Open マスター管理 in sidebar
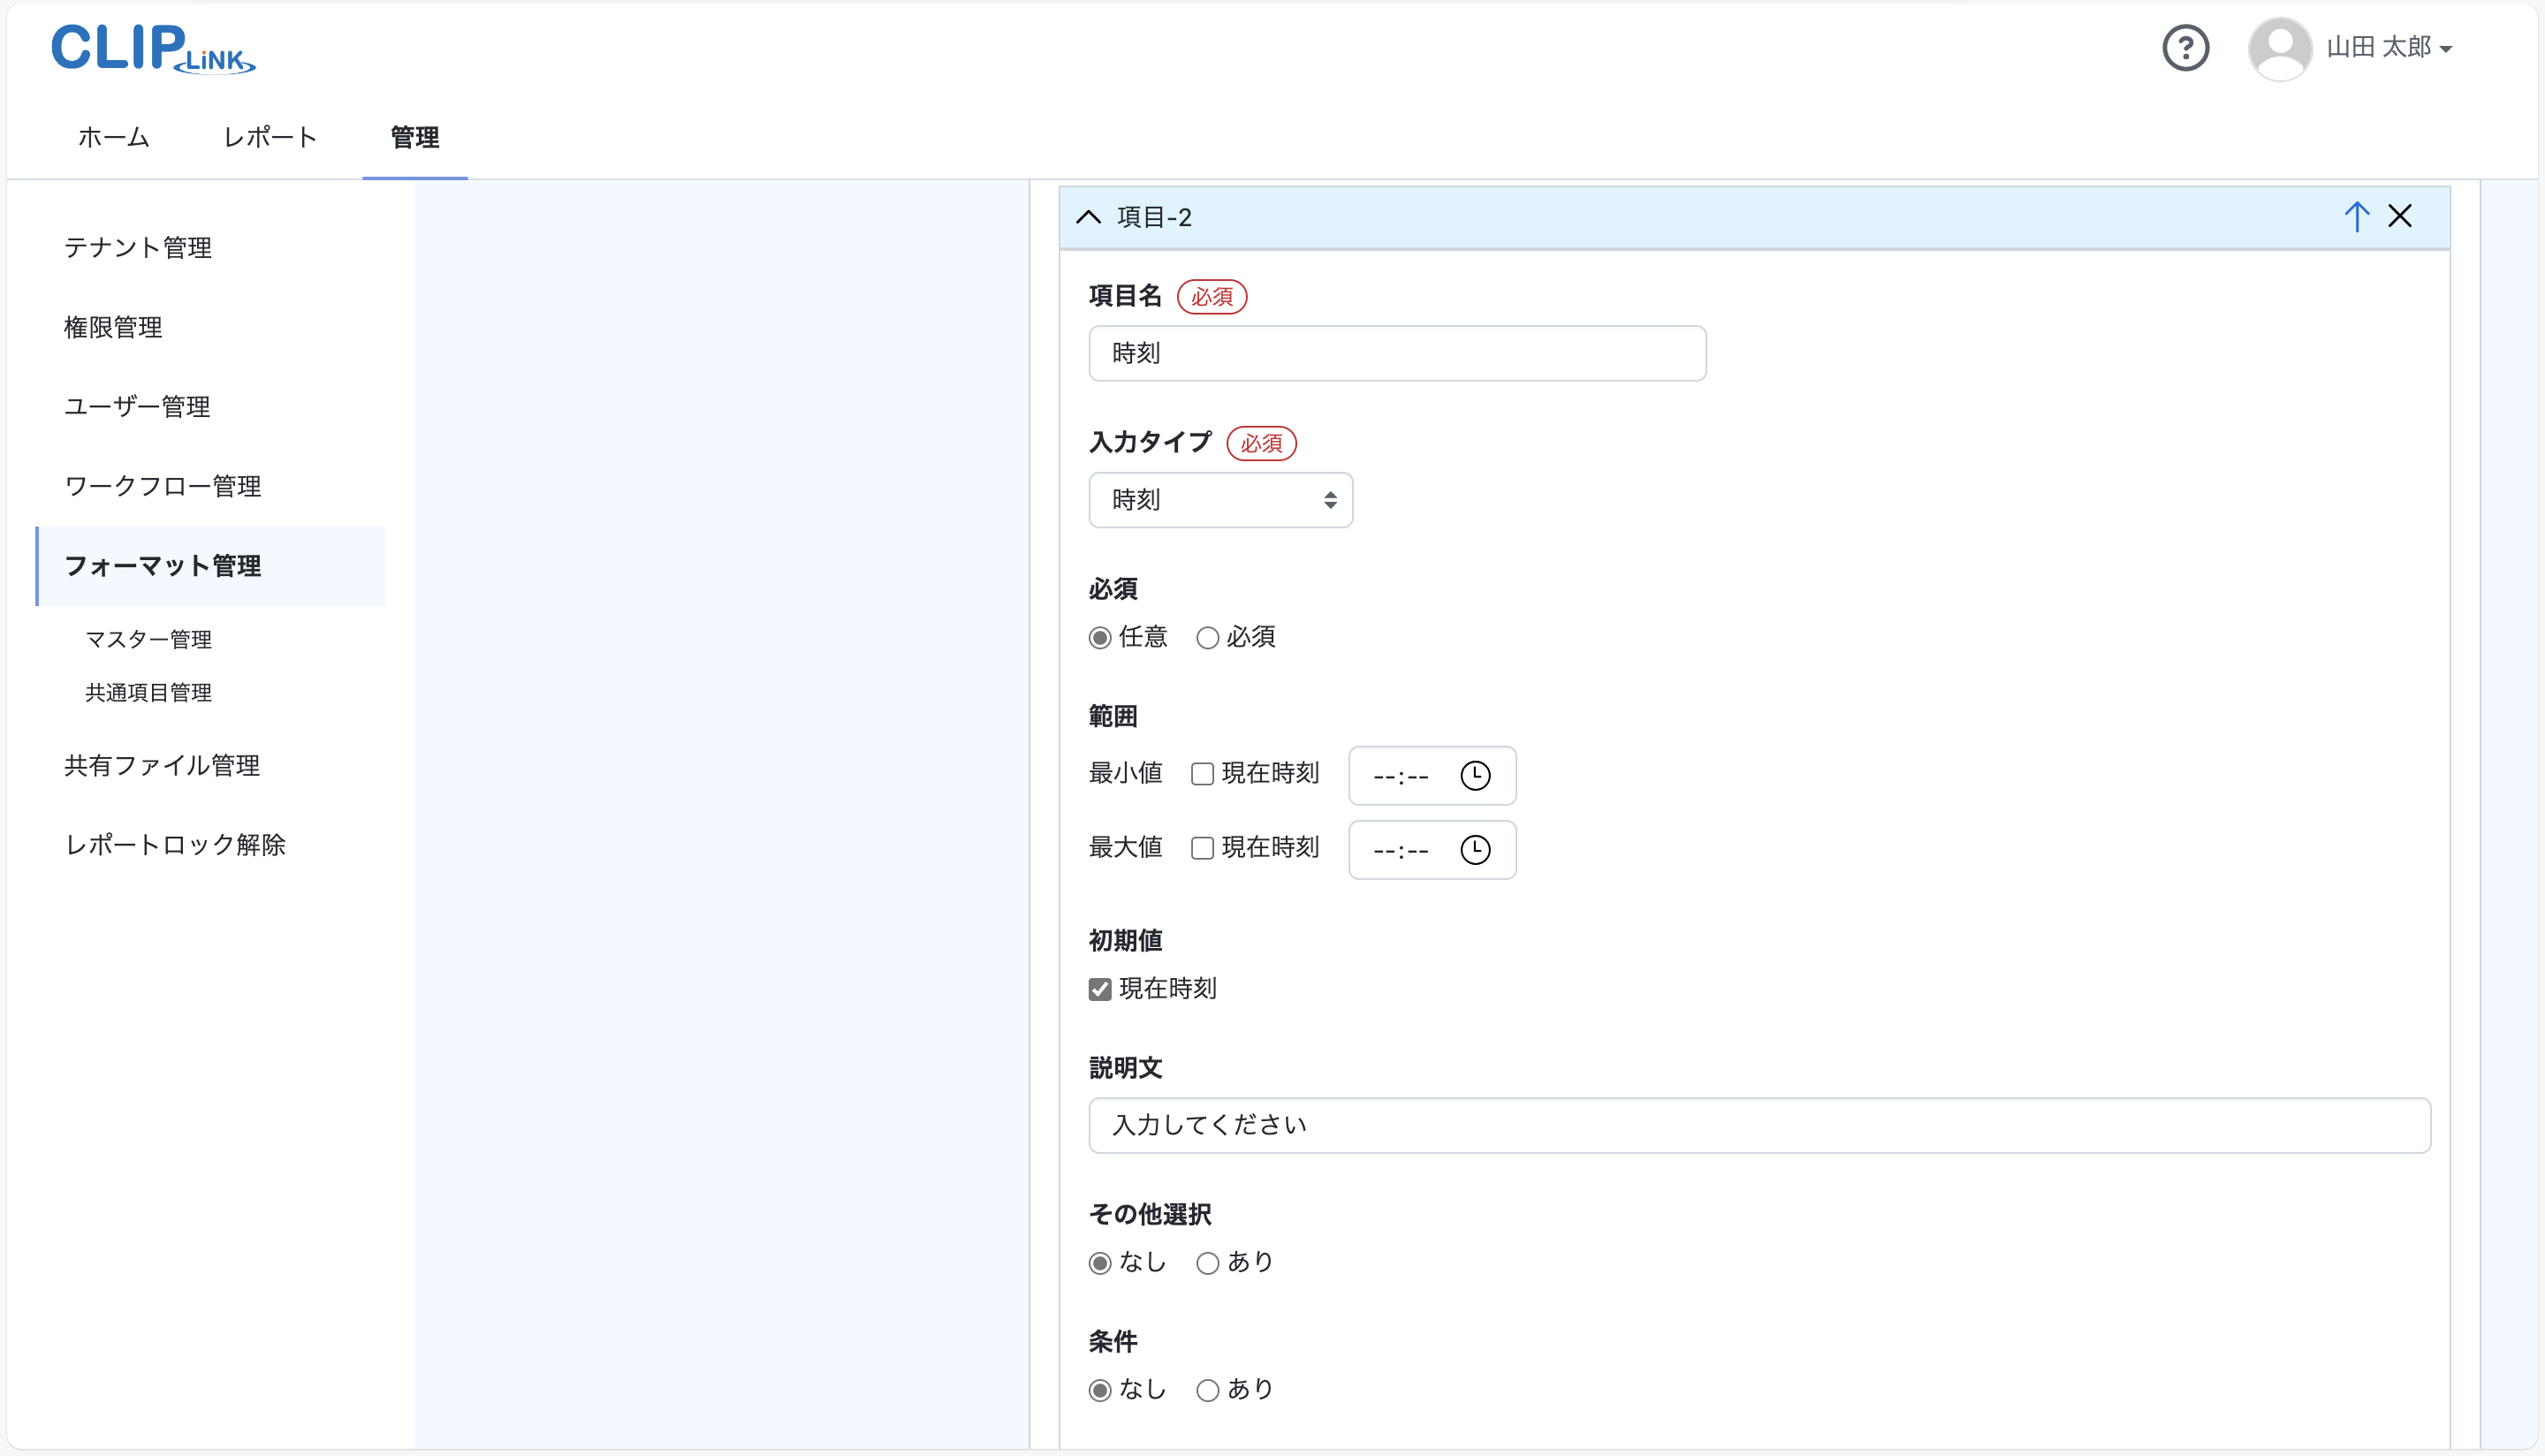Image resolution: width=2545 pixels, height=1456 pixels. click(x=148, y=639)
